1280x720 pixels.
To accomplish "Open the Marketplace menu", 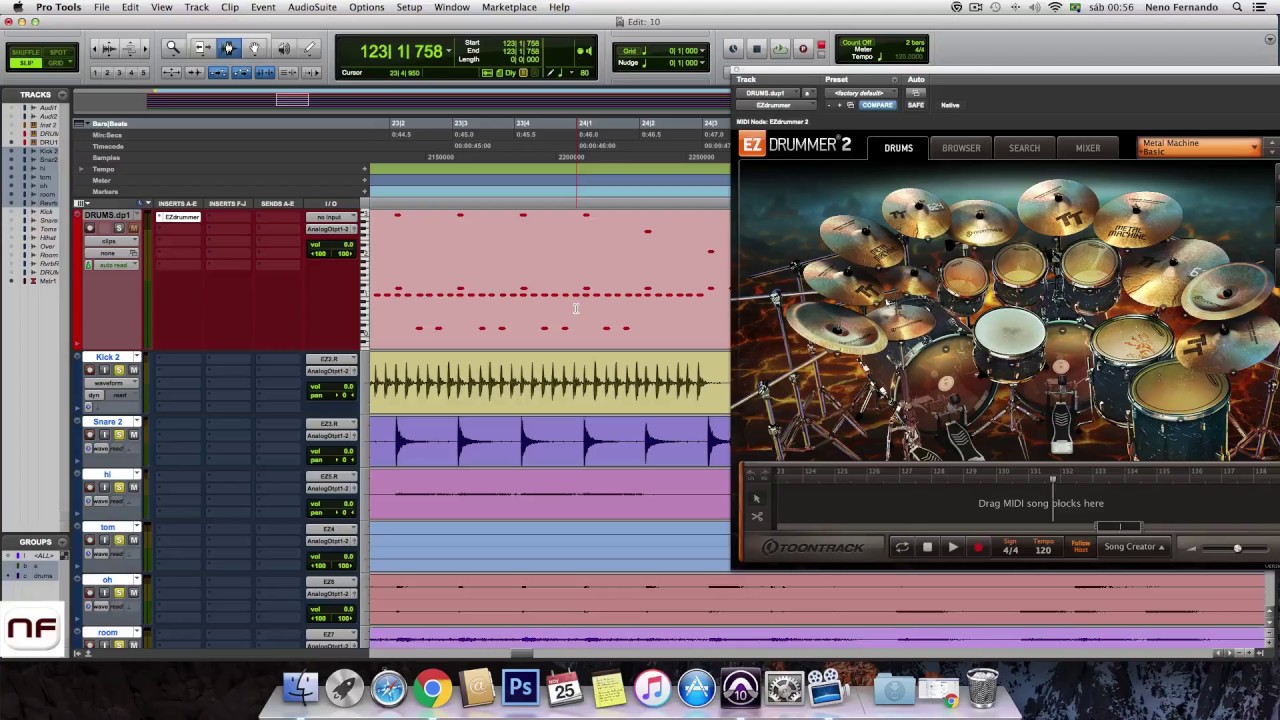I will click(x=509, y=7).
